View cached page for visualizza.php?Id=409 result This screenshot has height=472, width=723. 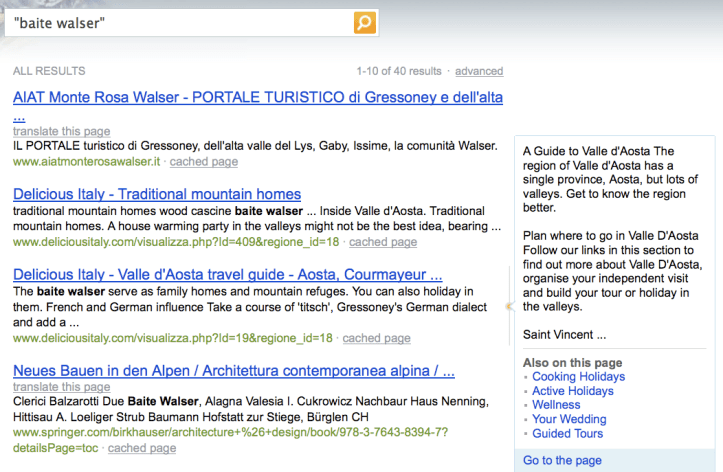tap(383, 242)
